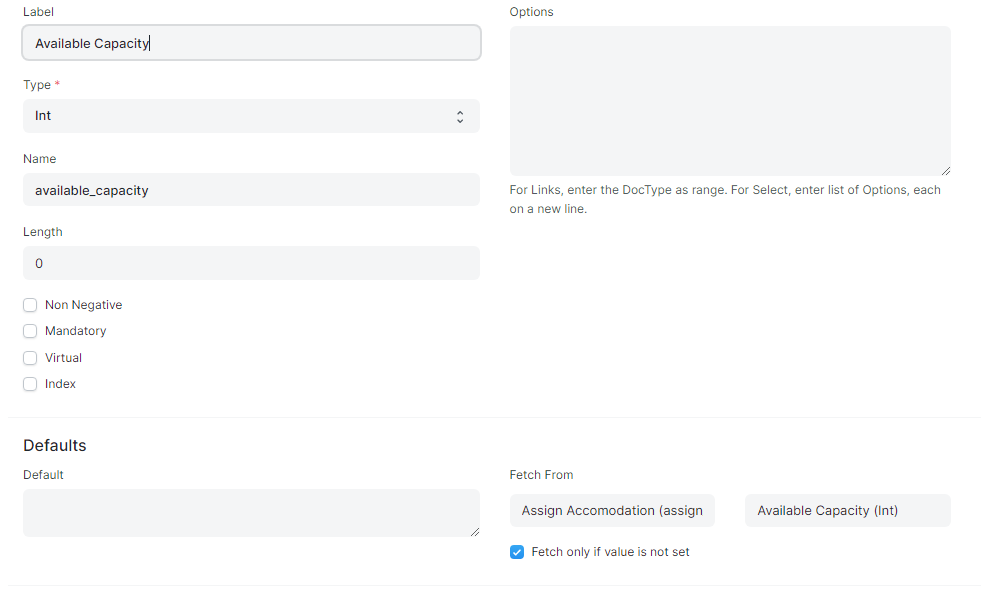Click inside the Options text area
Screen dimensions: 982x600
730,101
